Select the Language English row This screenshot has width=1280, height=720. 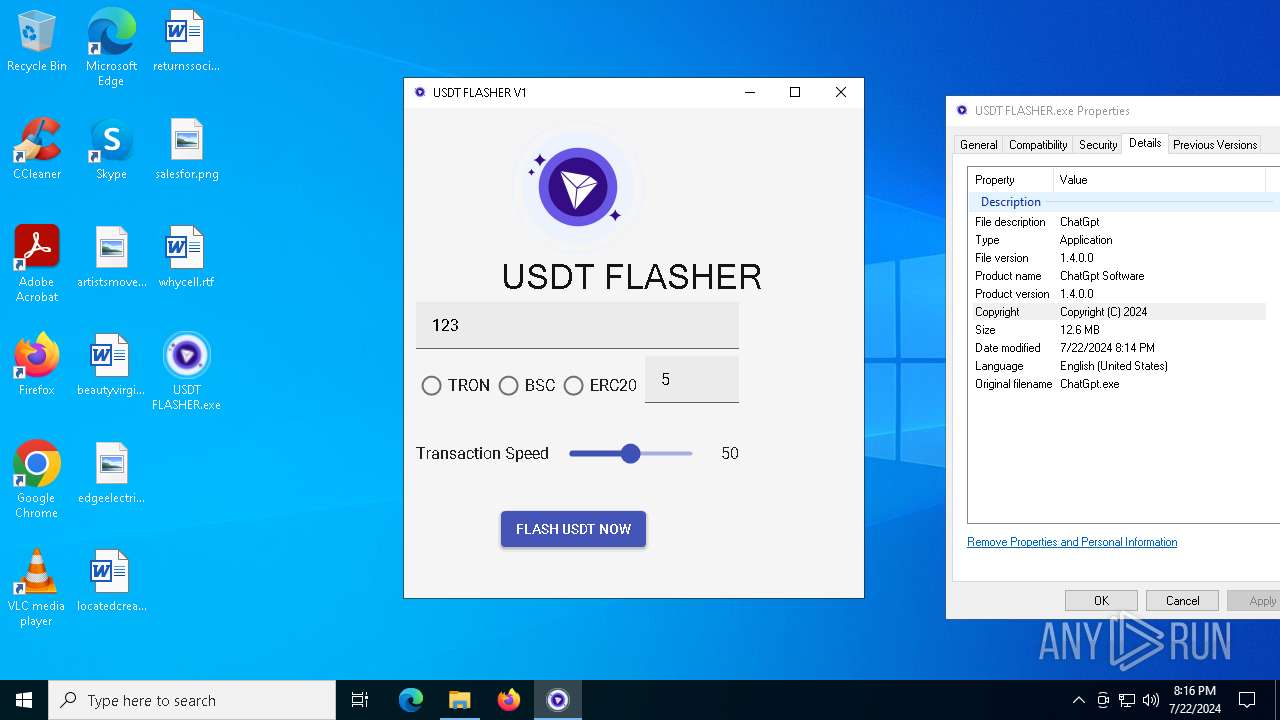pyautogui.click(x=1118, y=366)
